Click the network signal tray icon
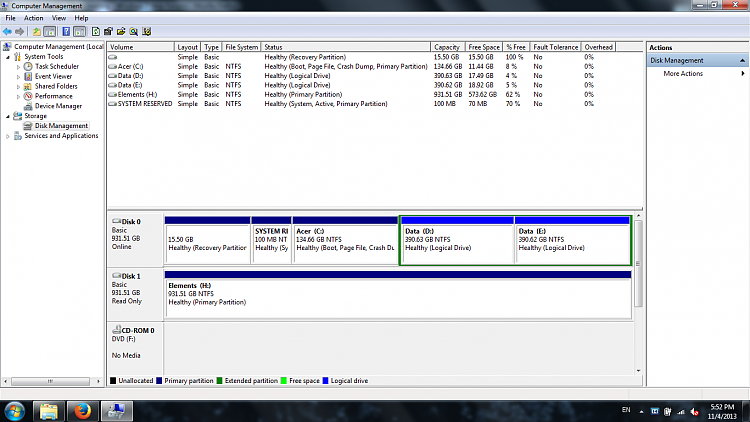 (x=681, y=411)
